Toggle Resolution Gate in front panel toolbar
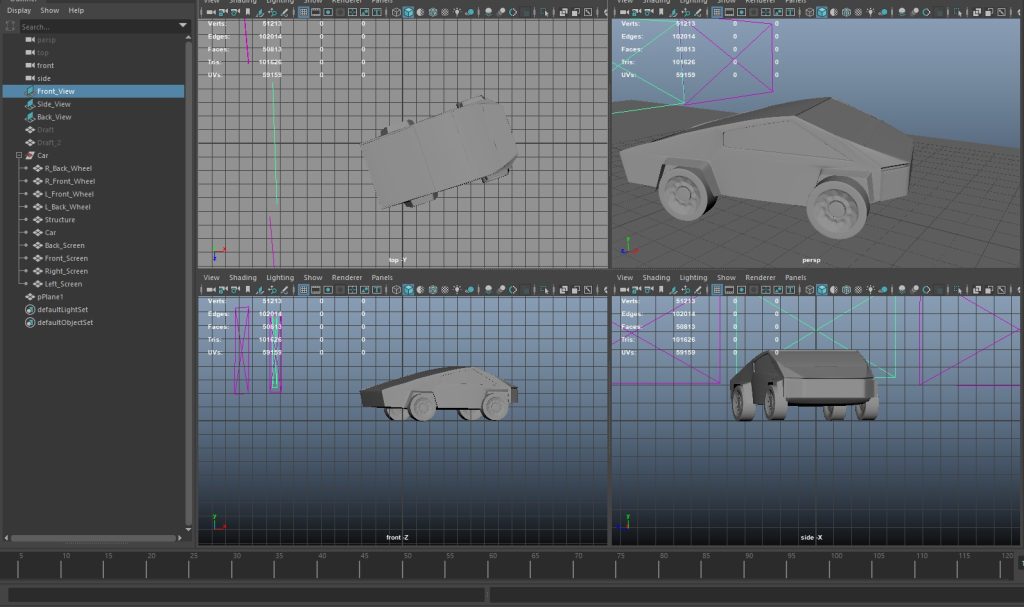This screenshot has height=607, width=1024. [x=328, y=289]
